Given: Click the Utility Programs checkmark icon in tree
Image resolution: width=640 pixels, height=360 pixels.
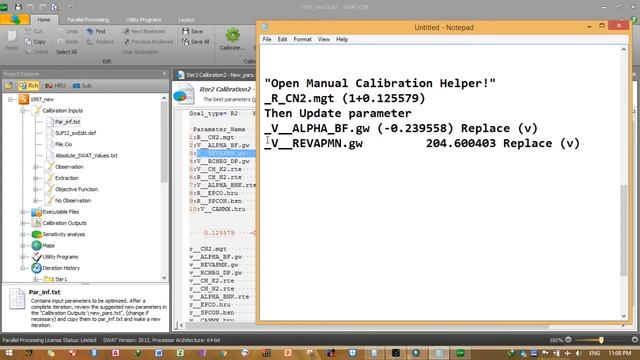Looking at the screenshot, I should (x=36, y=257).
